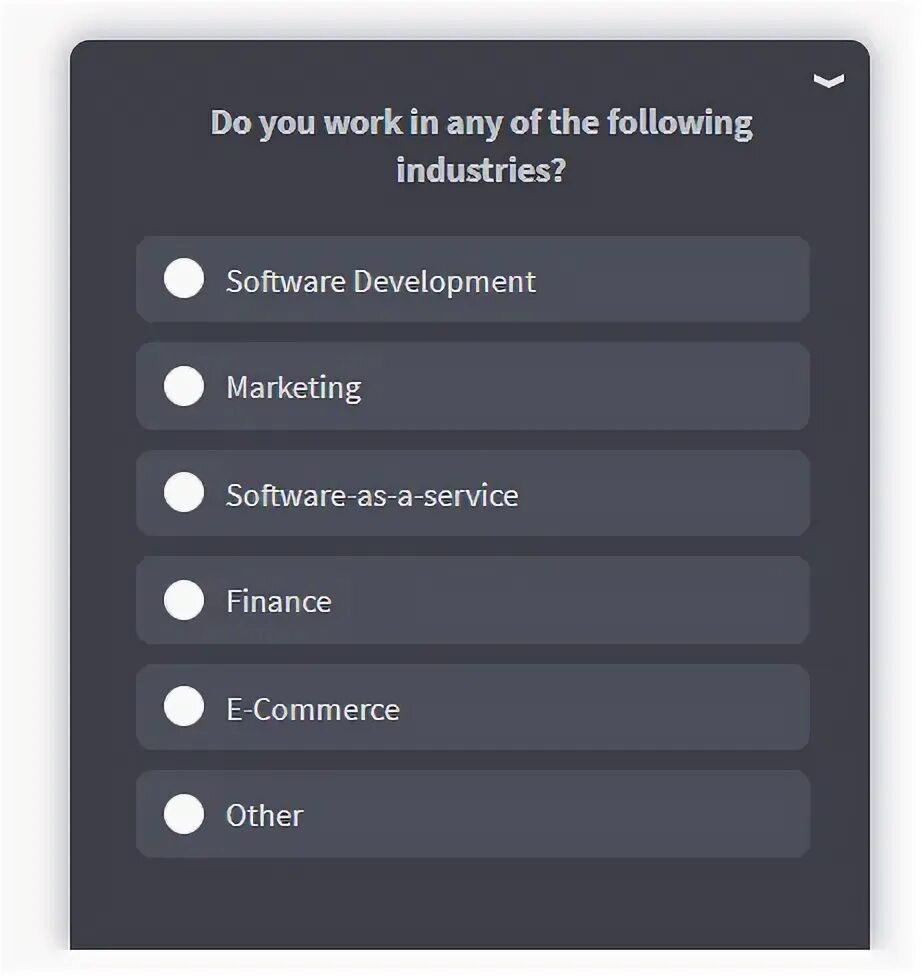Image resolution: width=922 pixels, height=976 pixels.
Task: Click the 'Finance' label text
Action: click(279, 602)
